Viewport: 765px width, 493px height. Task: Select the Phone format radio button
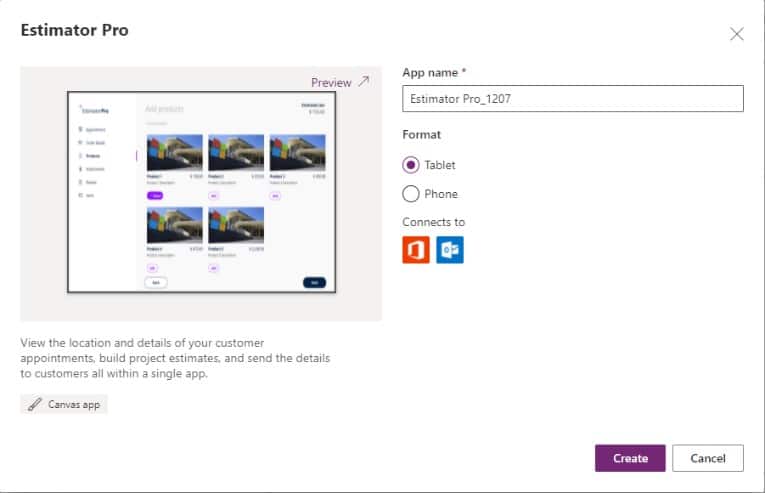(410, 194)
